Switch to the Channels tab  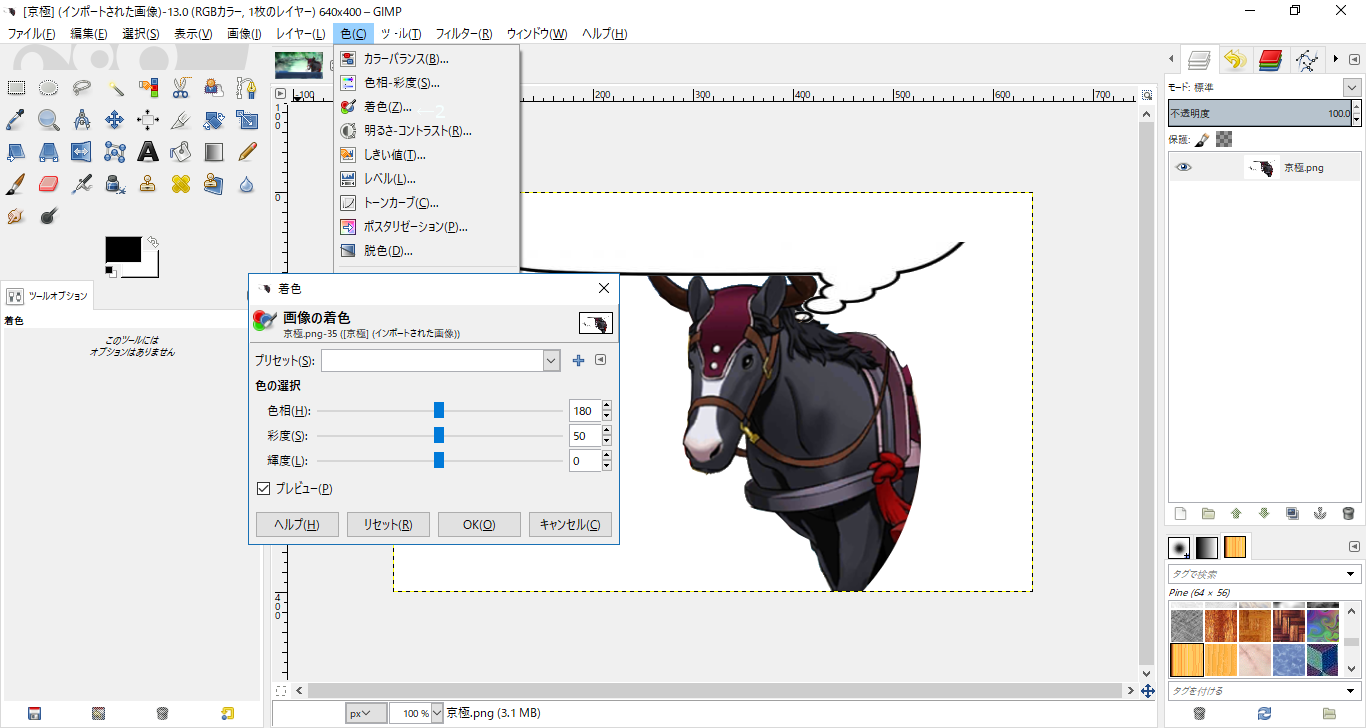tap(1270, 60)
